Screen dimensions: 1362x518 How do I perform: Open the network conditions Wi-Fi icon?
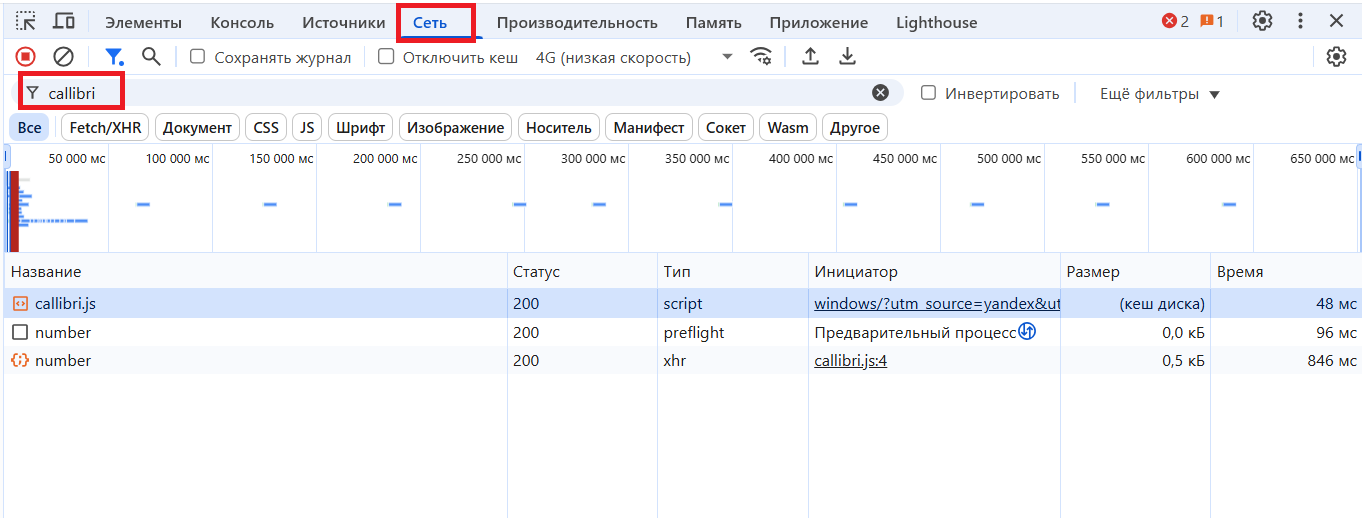[761, 57]
